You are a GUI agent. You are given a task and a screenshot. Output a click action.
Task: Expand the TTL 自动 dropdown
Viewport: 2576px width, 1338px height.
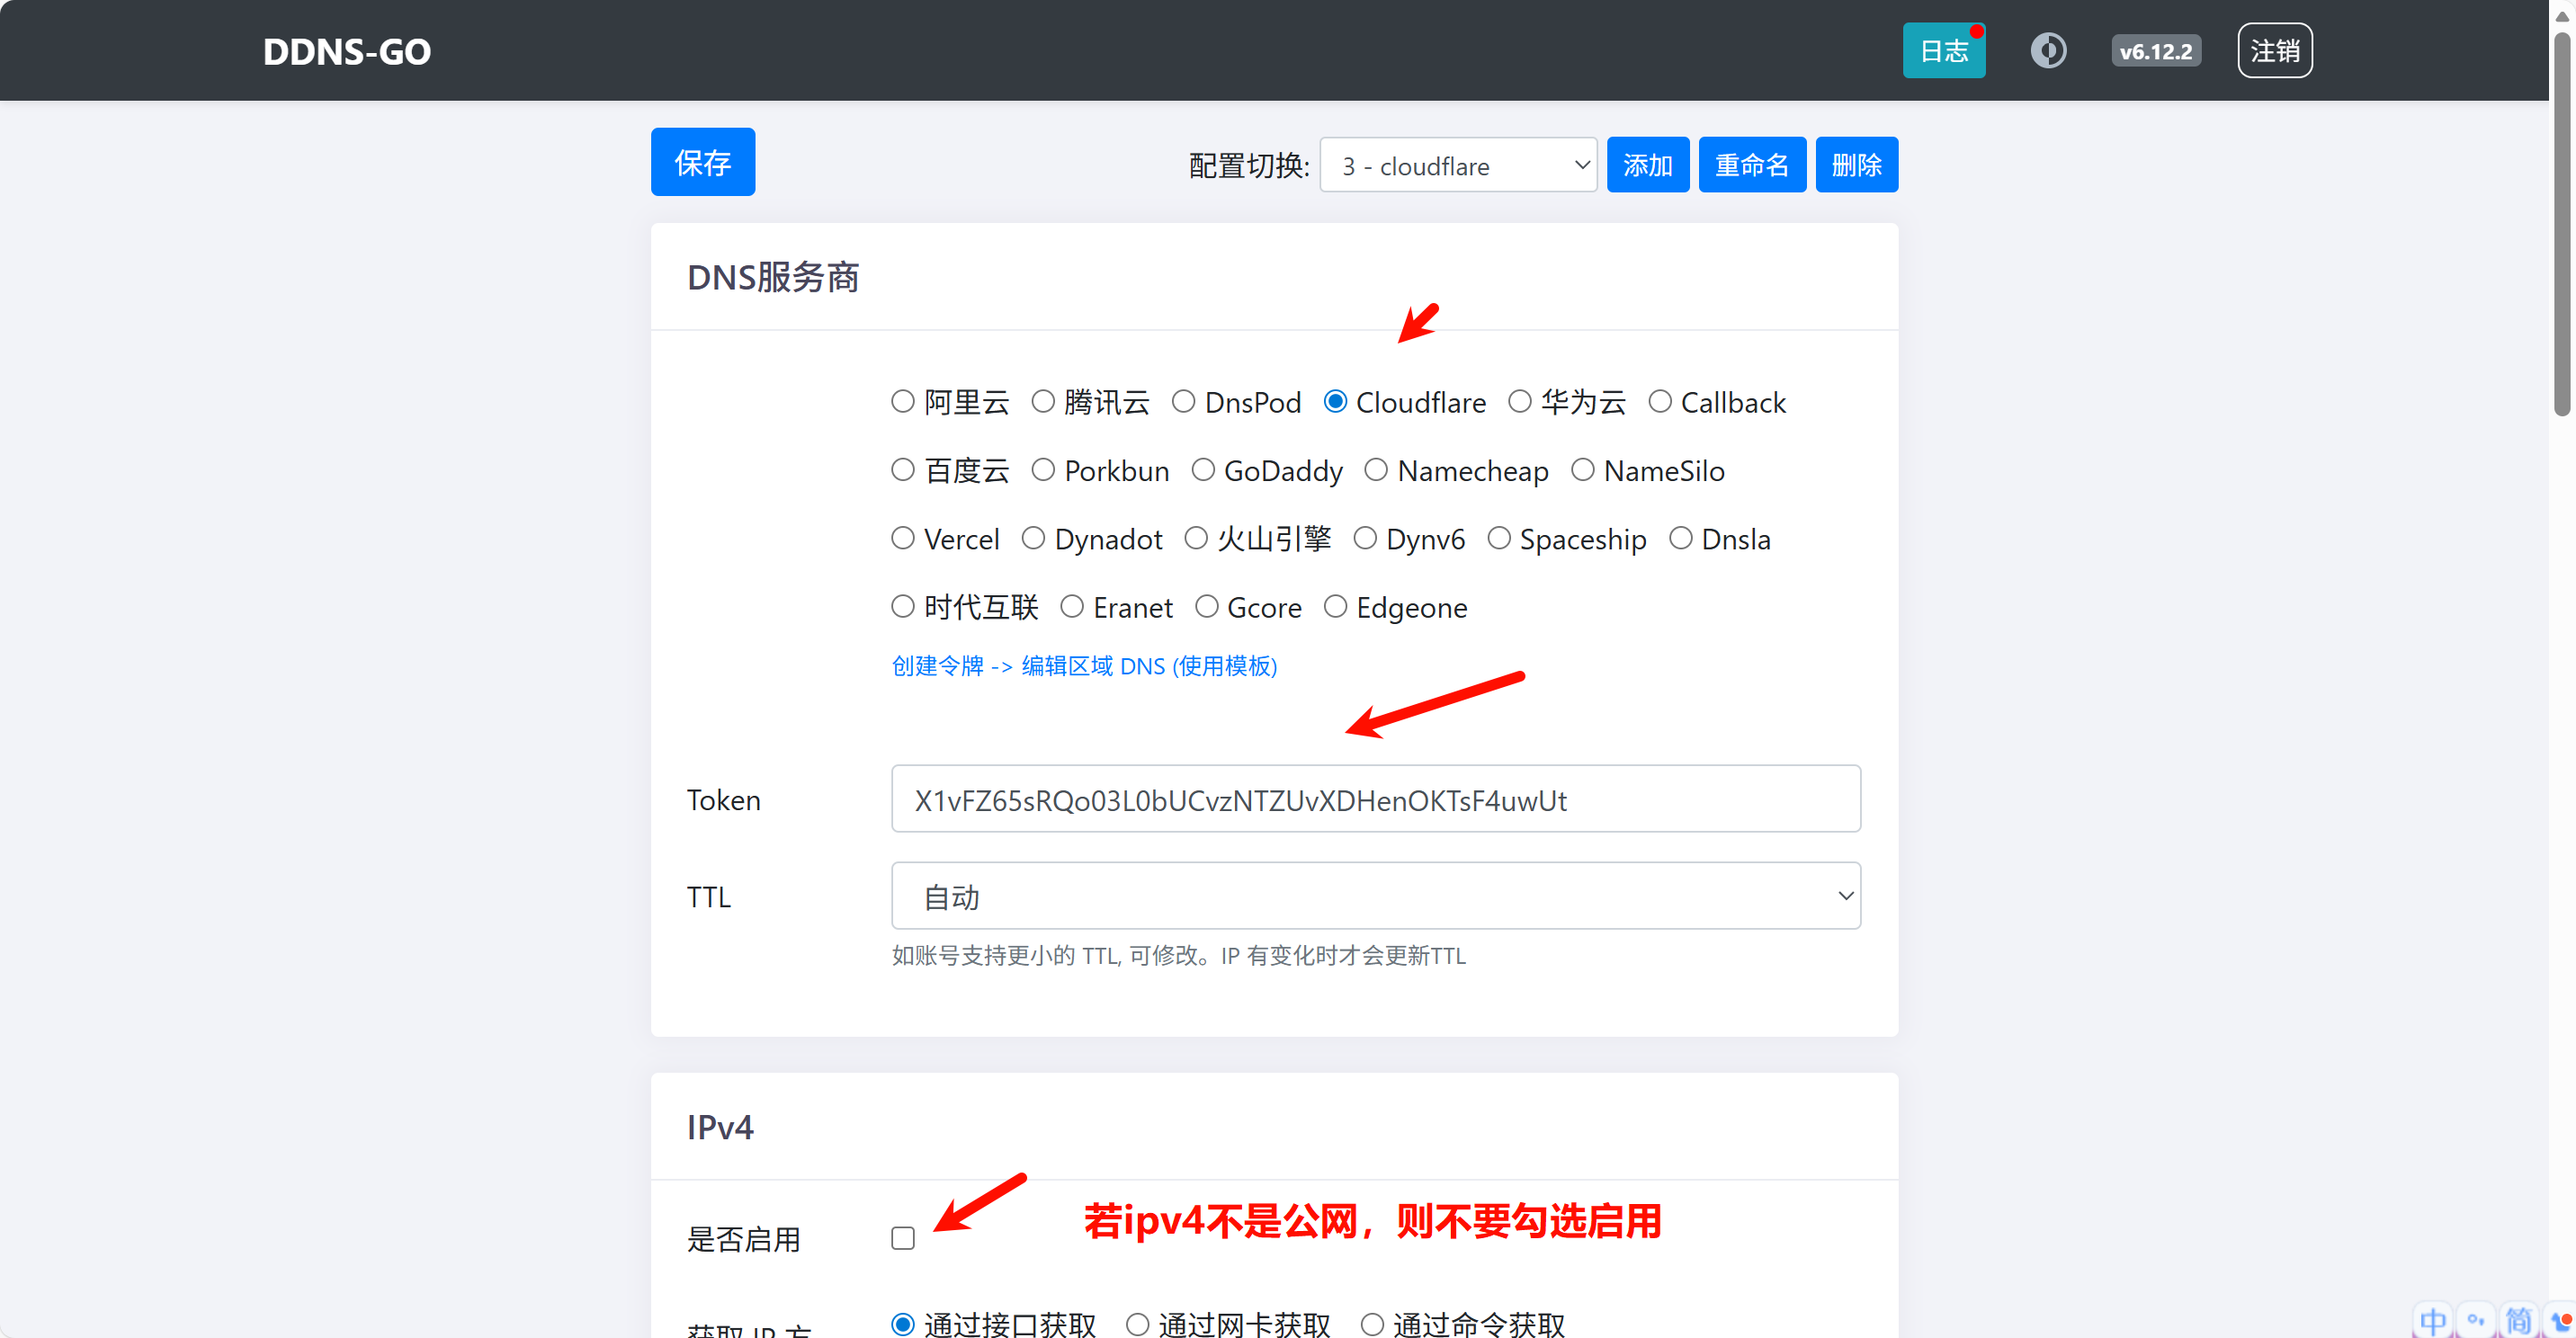coord(1375,896)
